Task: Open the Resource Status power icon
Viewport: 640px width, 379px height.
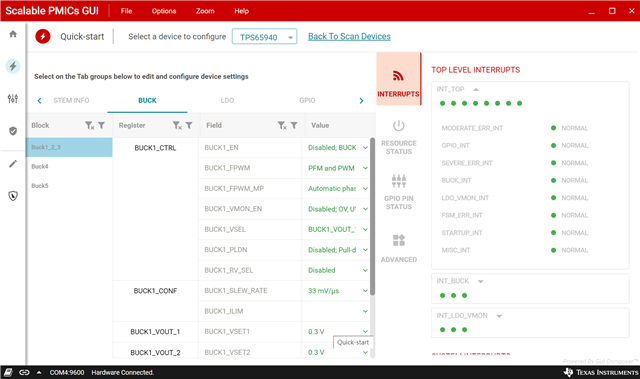Action: [x=399, y=126]
